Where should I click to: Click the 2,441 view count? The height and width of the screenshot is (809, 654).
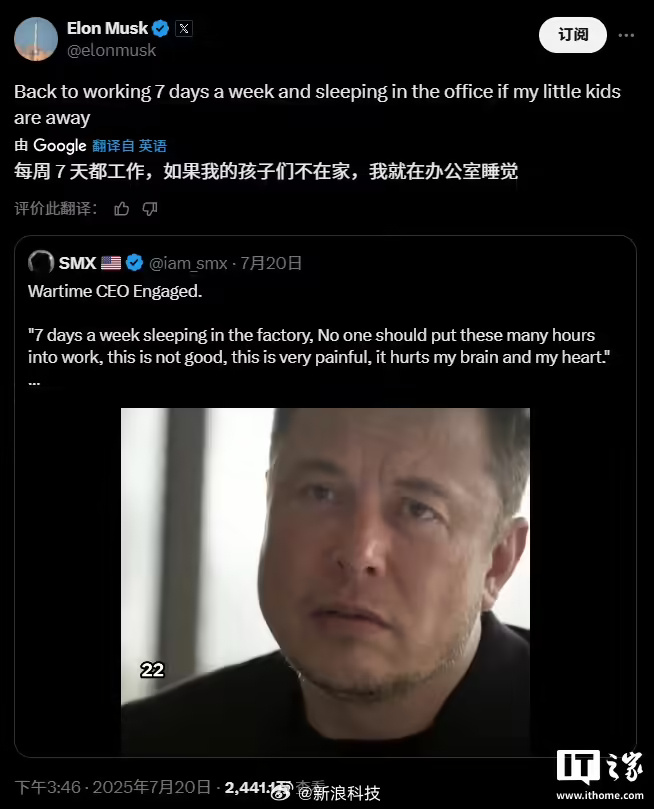point(248,787)
